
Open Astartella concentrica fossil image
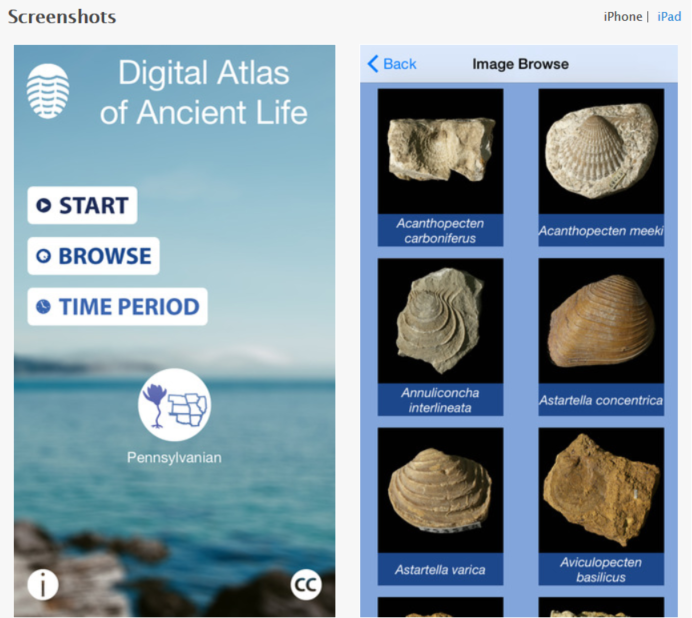601,321
